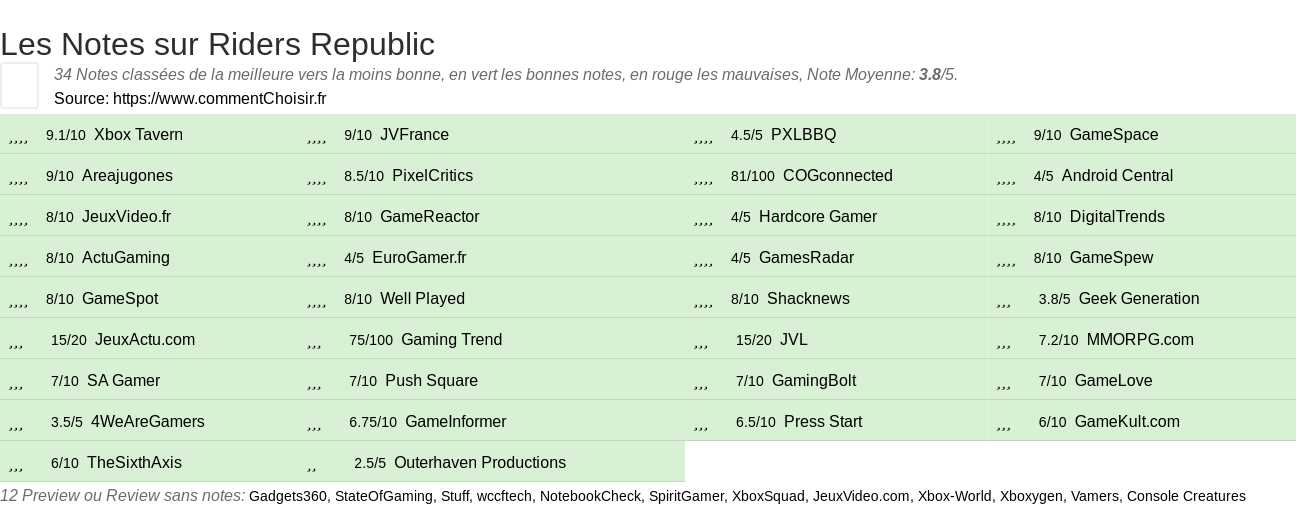The height and width of the screenshot is (507, 1296).
Task: Select the Hardcore Gamer rating entry
Action: [x=817, y=217]
